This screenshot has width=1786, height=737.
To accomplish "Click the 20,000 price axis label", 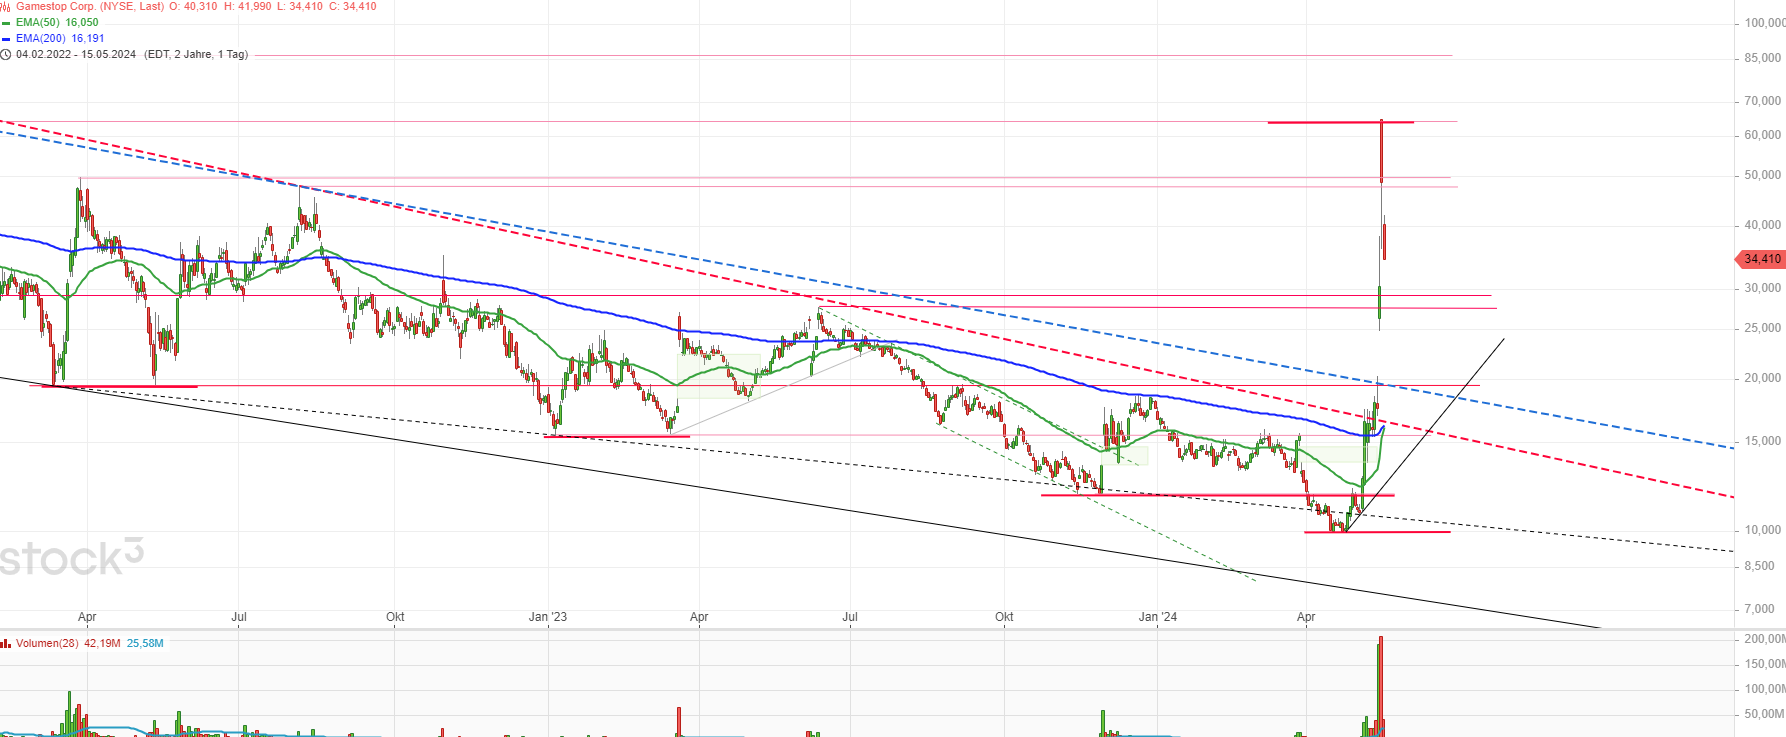I will point(1762,378).
